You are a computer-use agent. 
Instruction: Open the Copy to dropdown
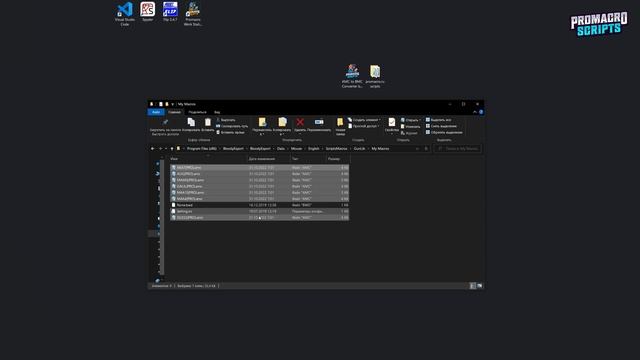point(282,126)
